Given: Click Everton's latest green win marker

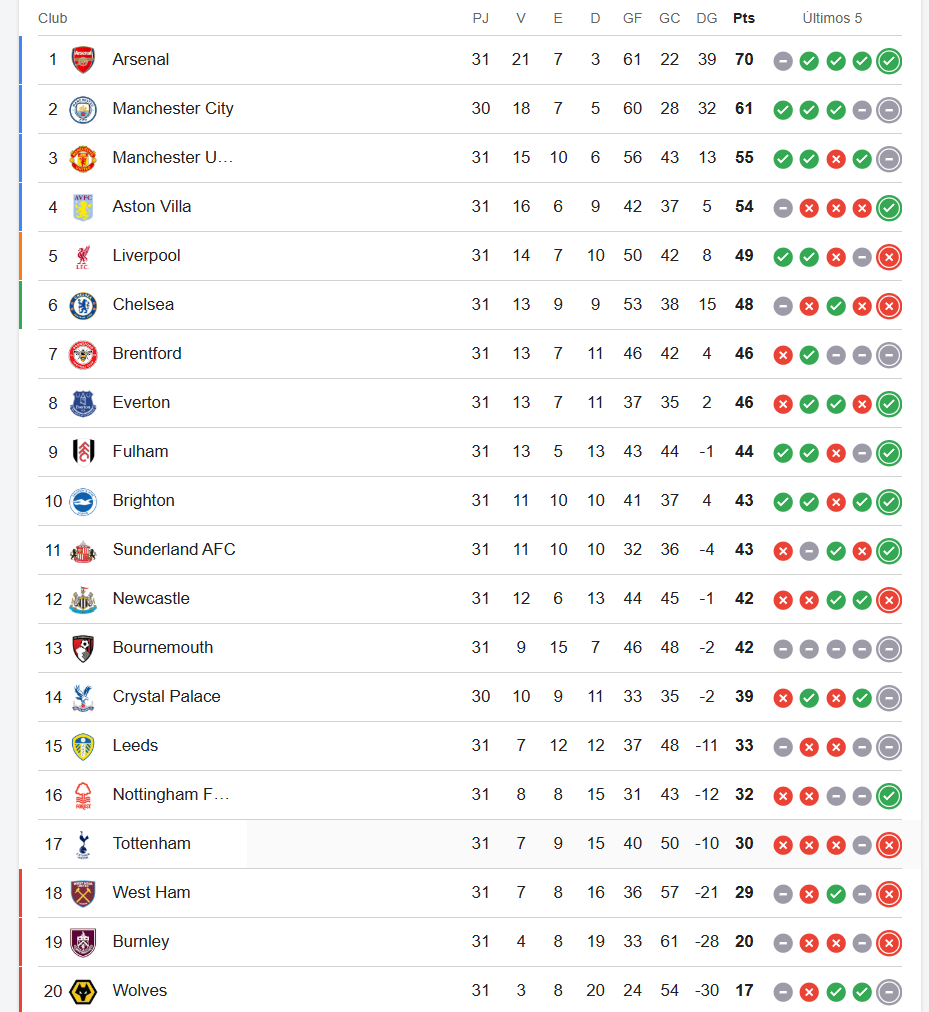Looking at the screenshot, I should click(889, 404).
